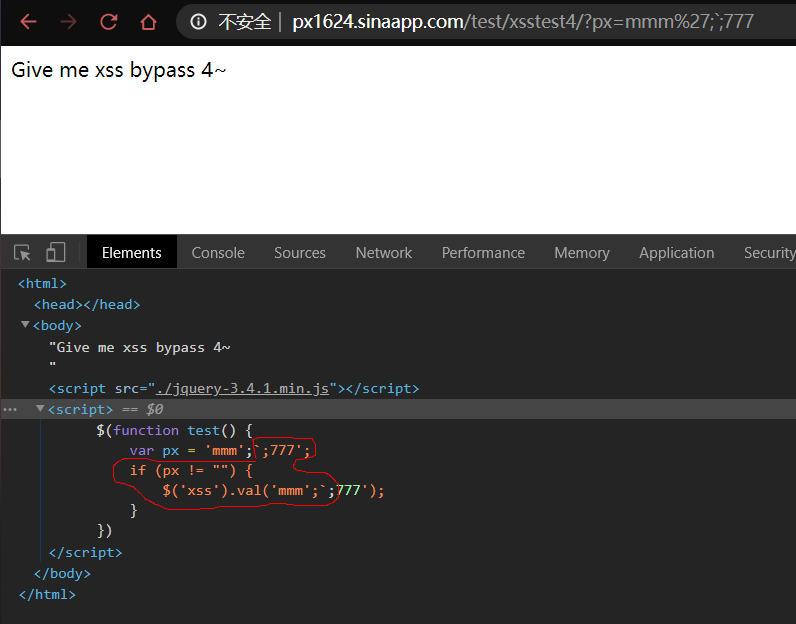The height and width of the screenshot is (624, 796).
Task: Click the three-dot actions beside script node
Action: click(x=10, y=409)
